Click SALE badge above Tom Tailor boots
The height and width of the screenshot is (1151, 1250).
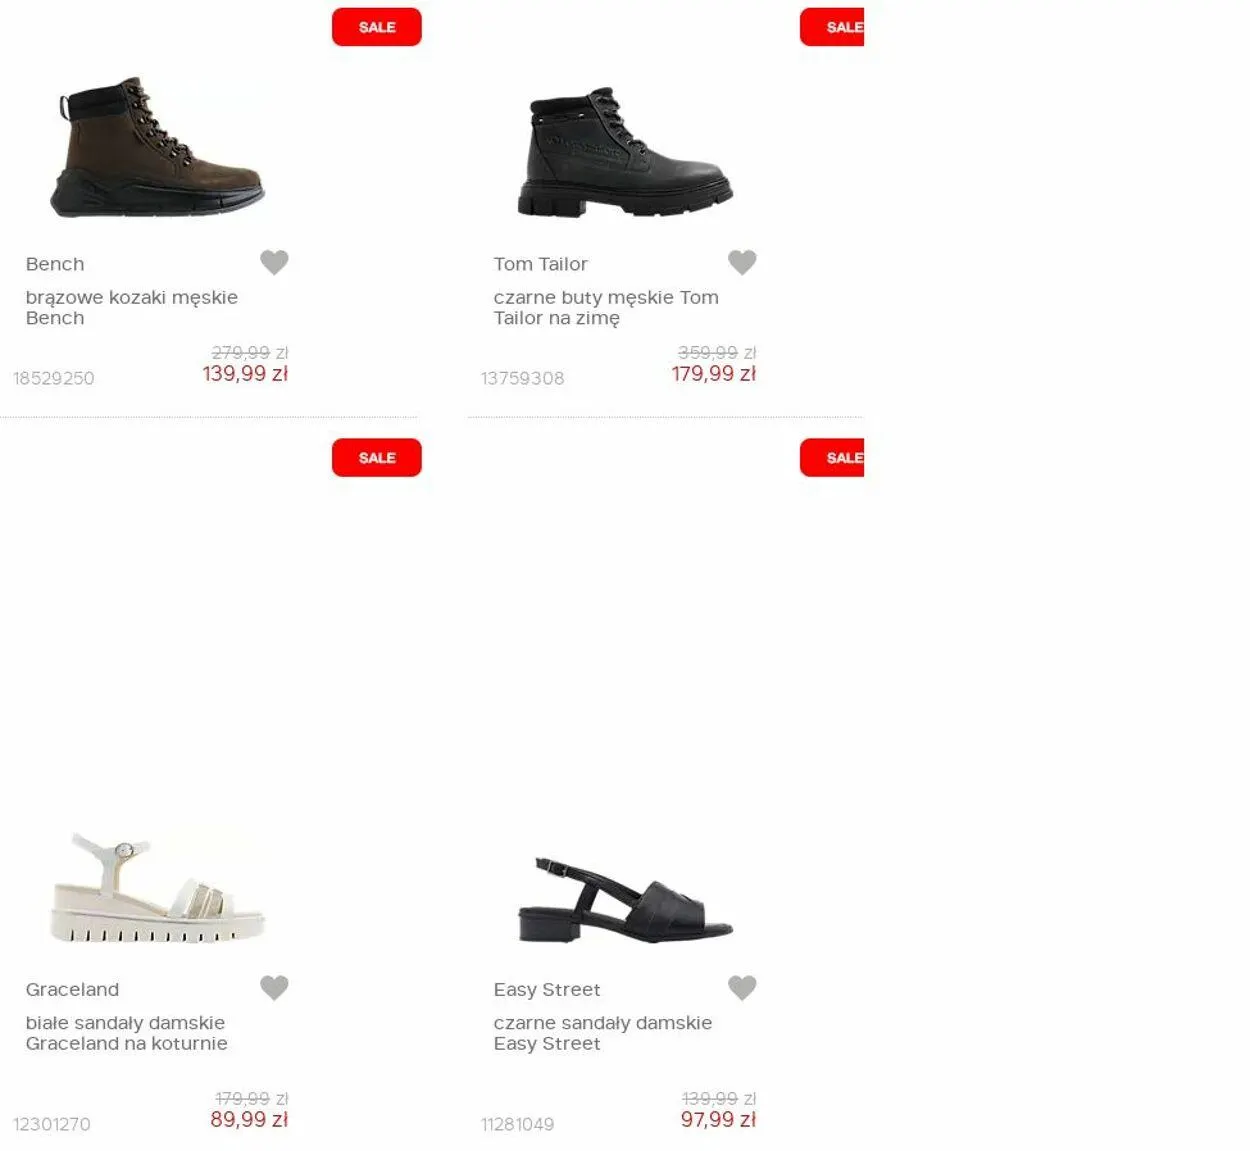832,27
